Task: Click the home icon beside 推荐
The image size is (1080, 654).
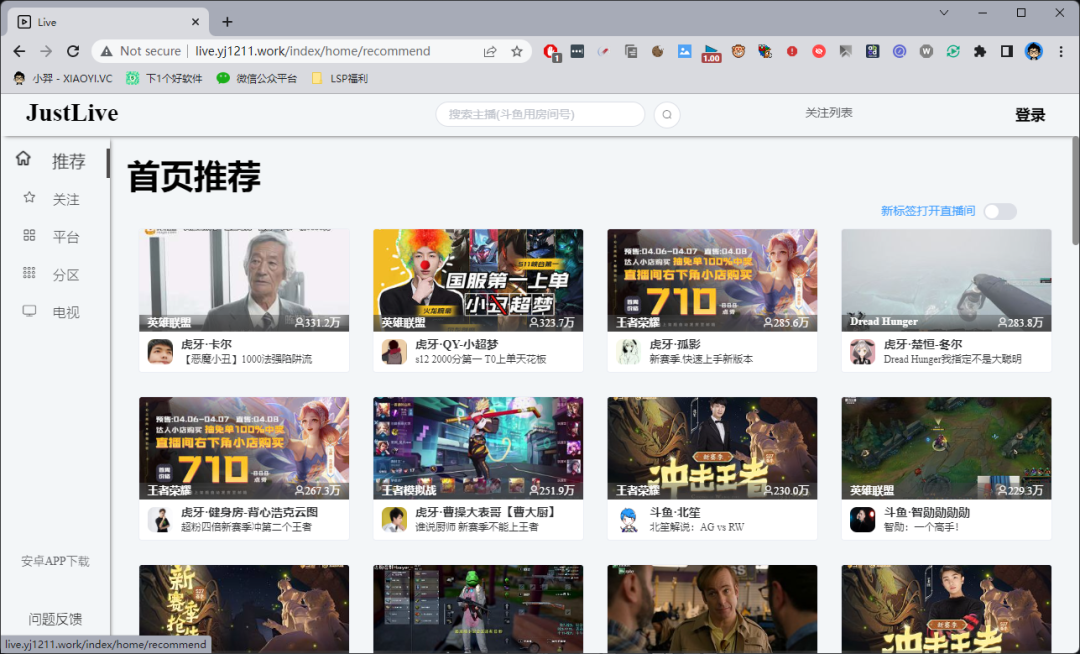Action: coord(23,159)
